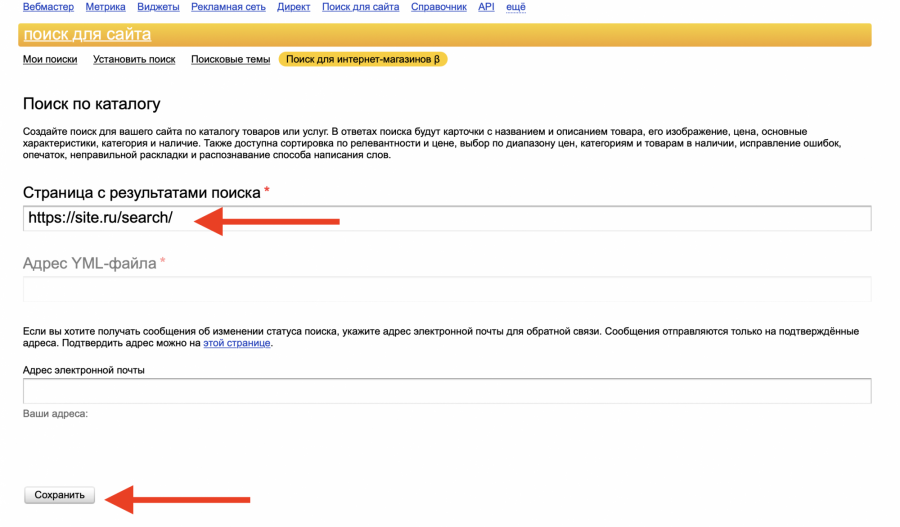
Task: Click the поиск для сайта header title
Action: 87,35
